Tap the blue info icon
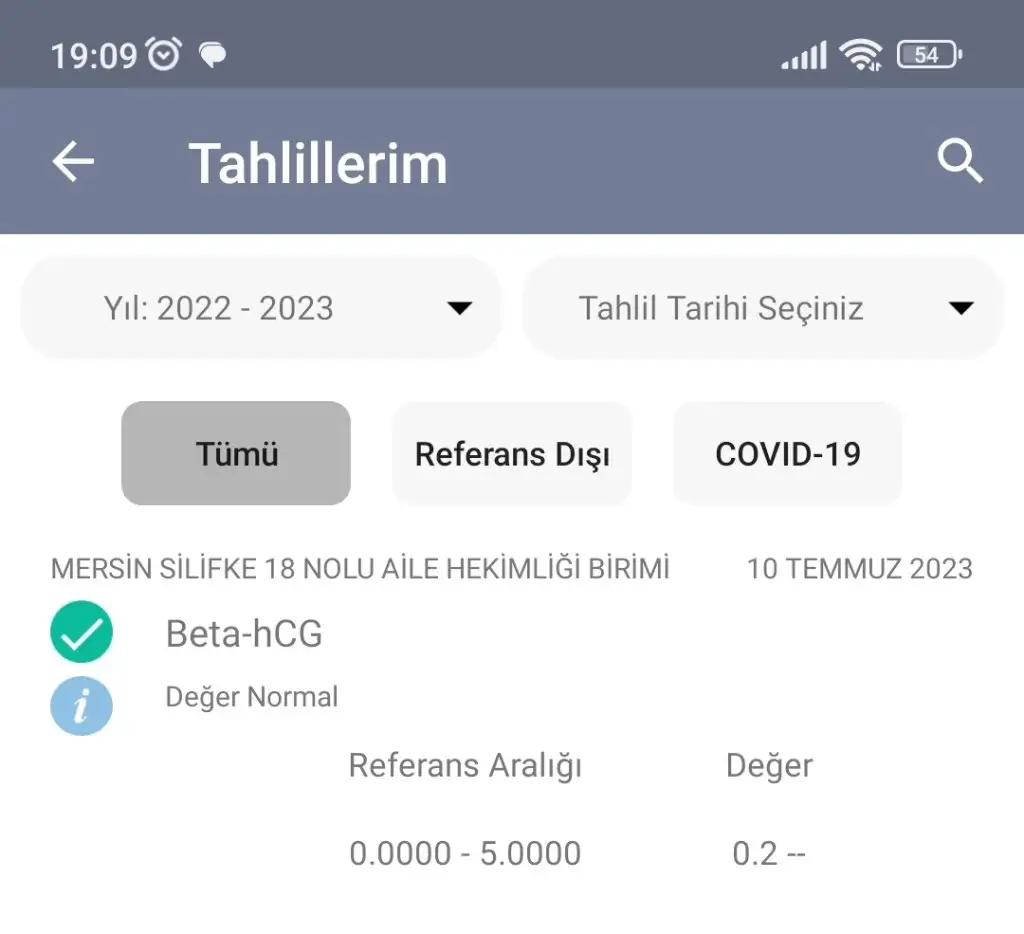Viewport: 1024px width, 934px height. click(81, 706)
